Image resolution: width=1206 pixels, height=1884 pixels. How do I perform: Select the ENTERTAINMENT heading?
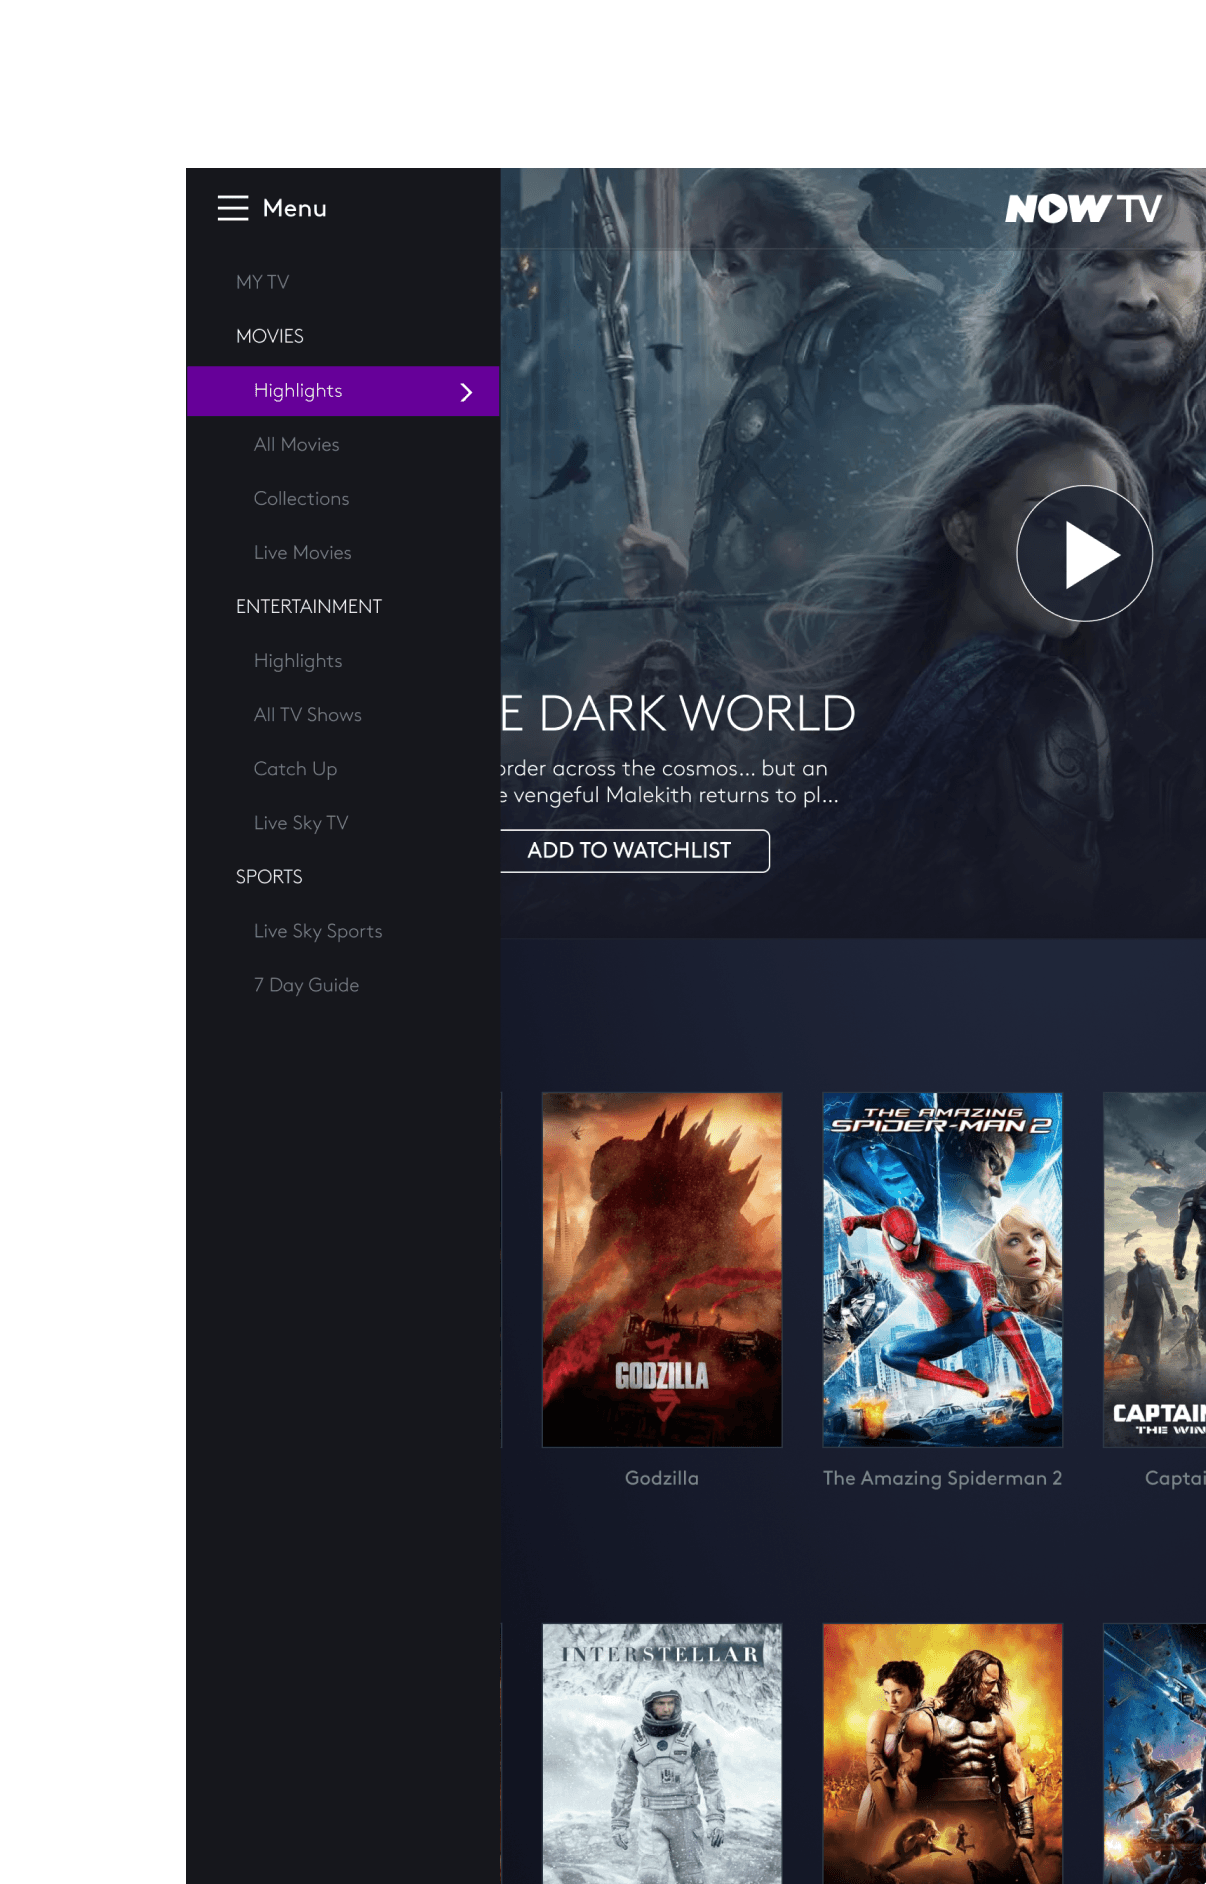pos(309,606)
